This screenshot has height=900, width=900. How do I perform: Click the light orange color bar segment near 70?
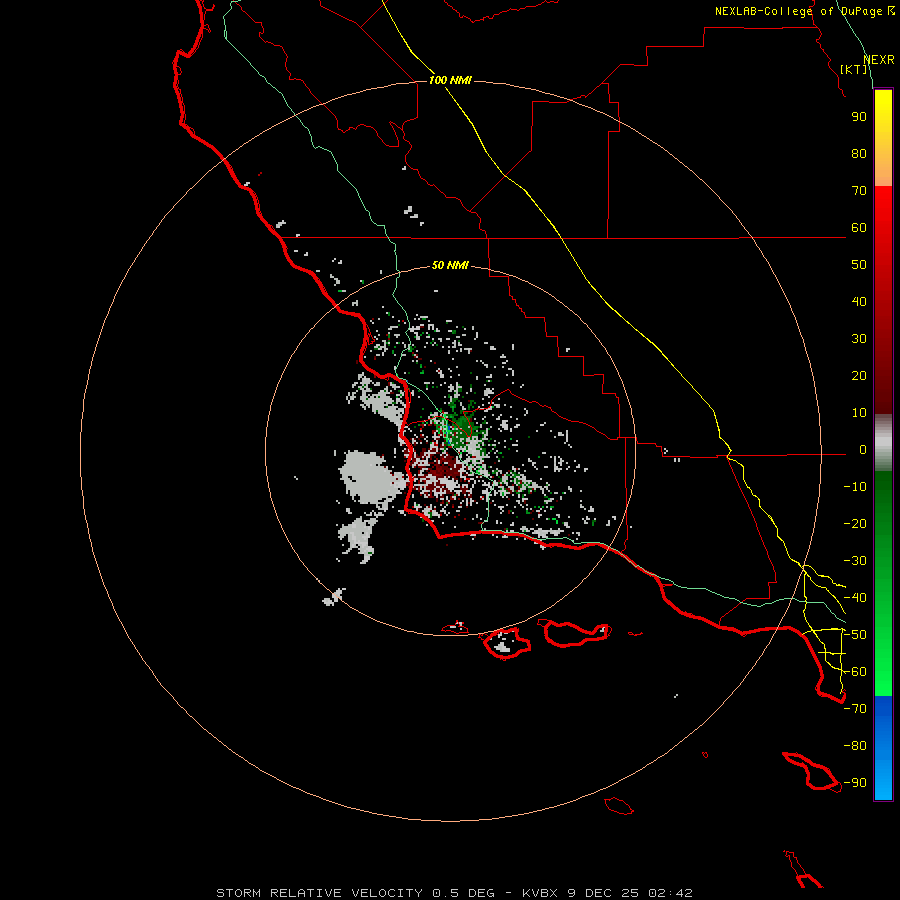click(883, 171)
